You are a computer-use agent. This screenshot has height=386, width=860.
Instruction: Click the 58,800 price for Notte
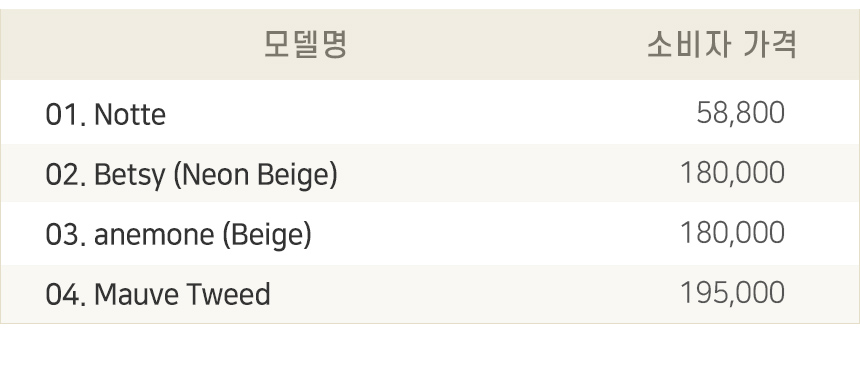pos(740,113)
